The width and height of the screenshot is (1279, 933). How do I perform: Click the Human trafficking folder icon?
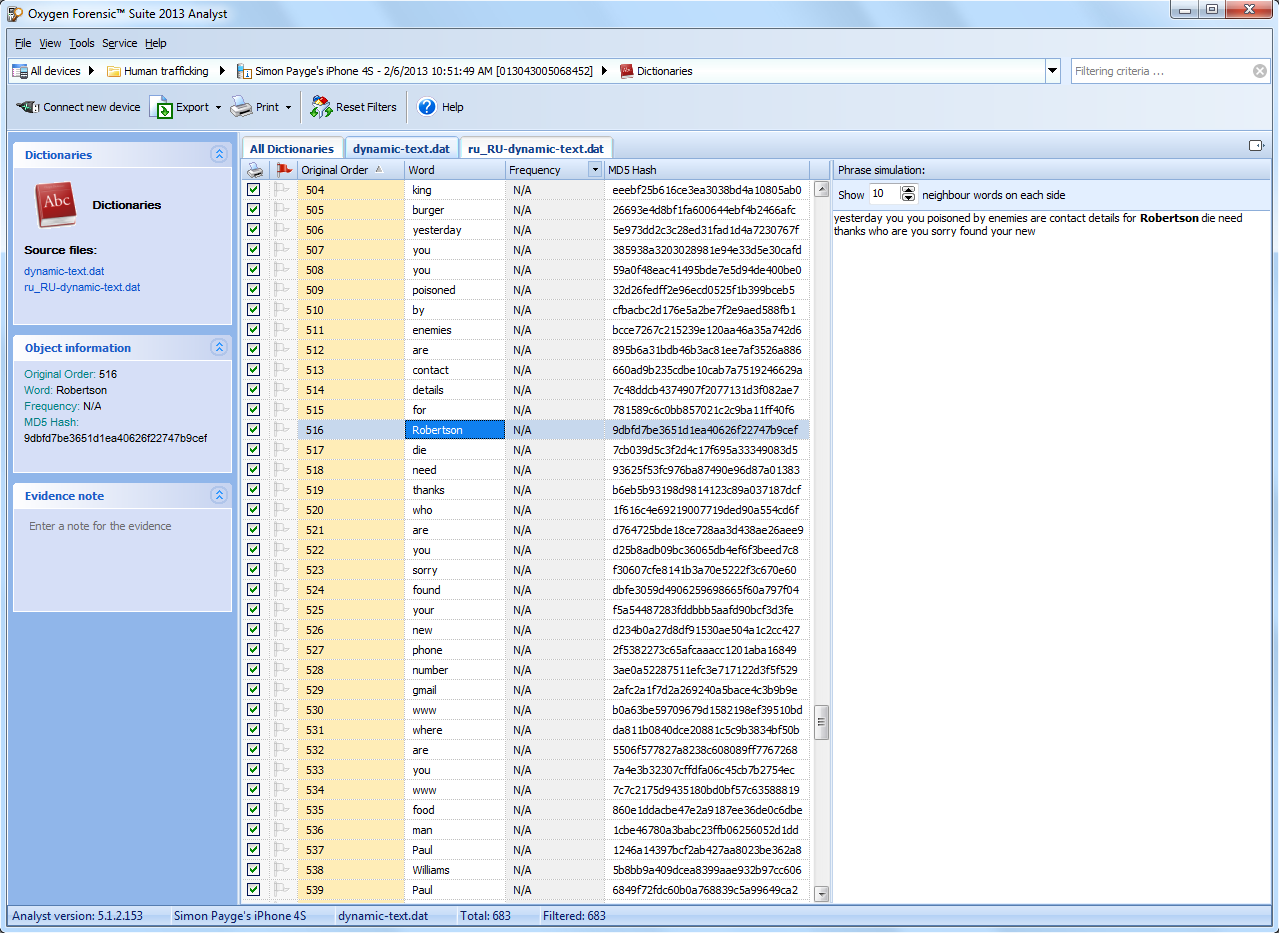click(x=114, y=71)
